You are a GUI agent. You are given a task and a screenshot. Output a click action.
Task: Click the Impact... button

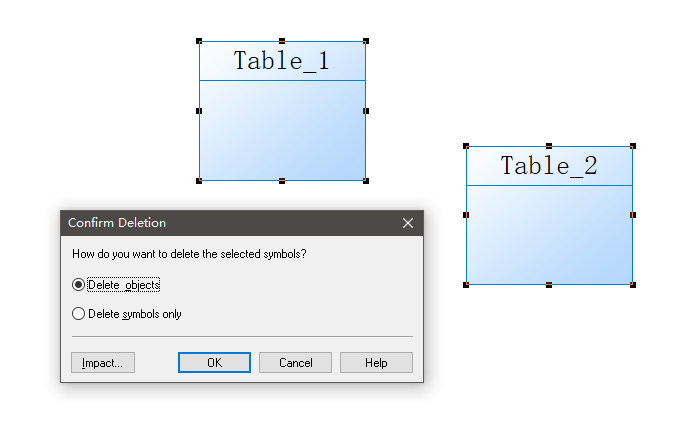tap(102, 363)
